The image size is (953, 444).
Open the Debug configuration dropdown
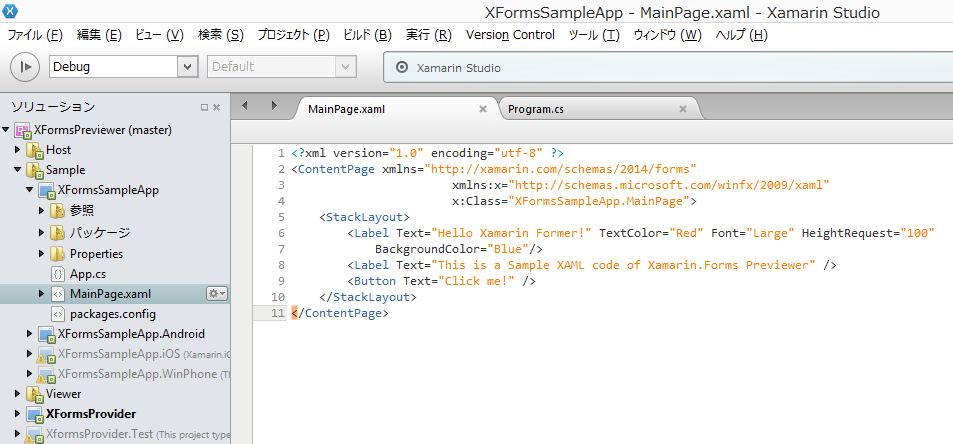tap(187, 67)
